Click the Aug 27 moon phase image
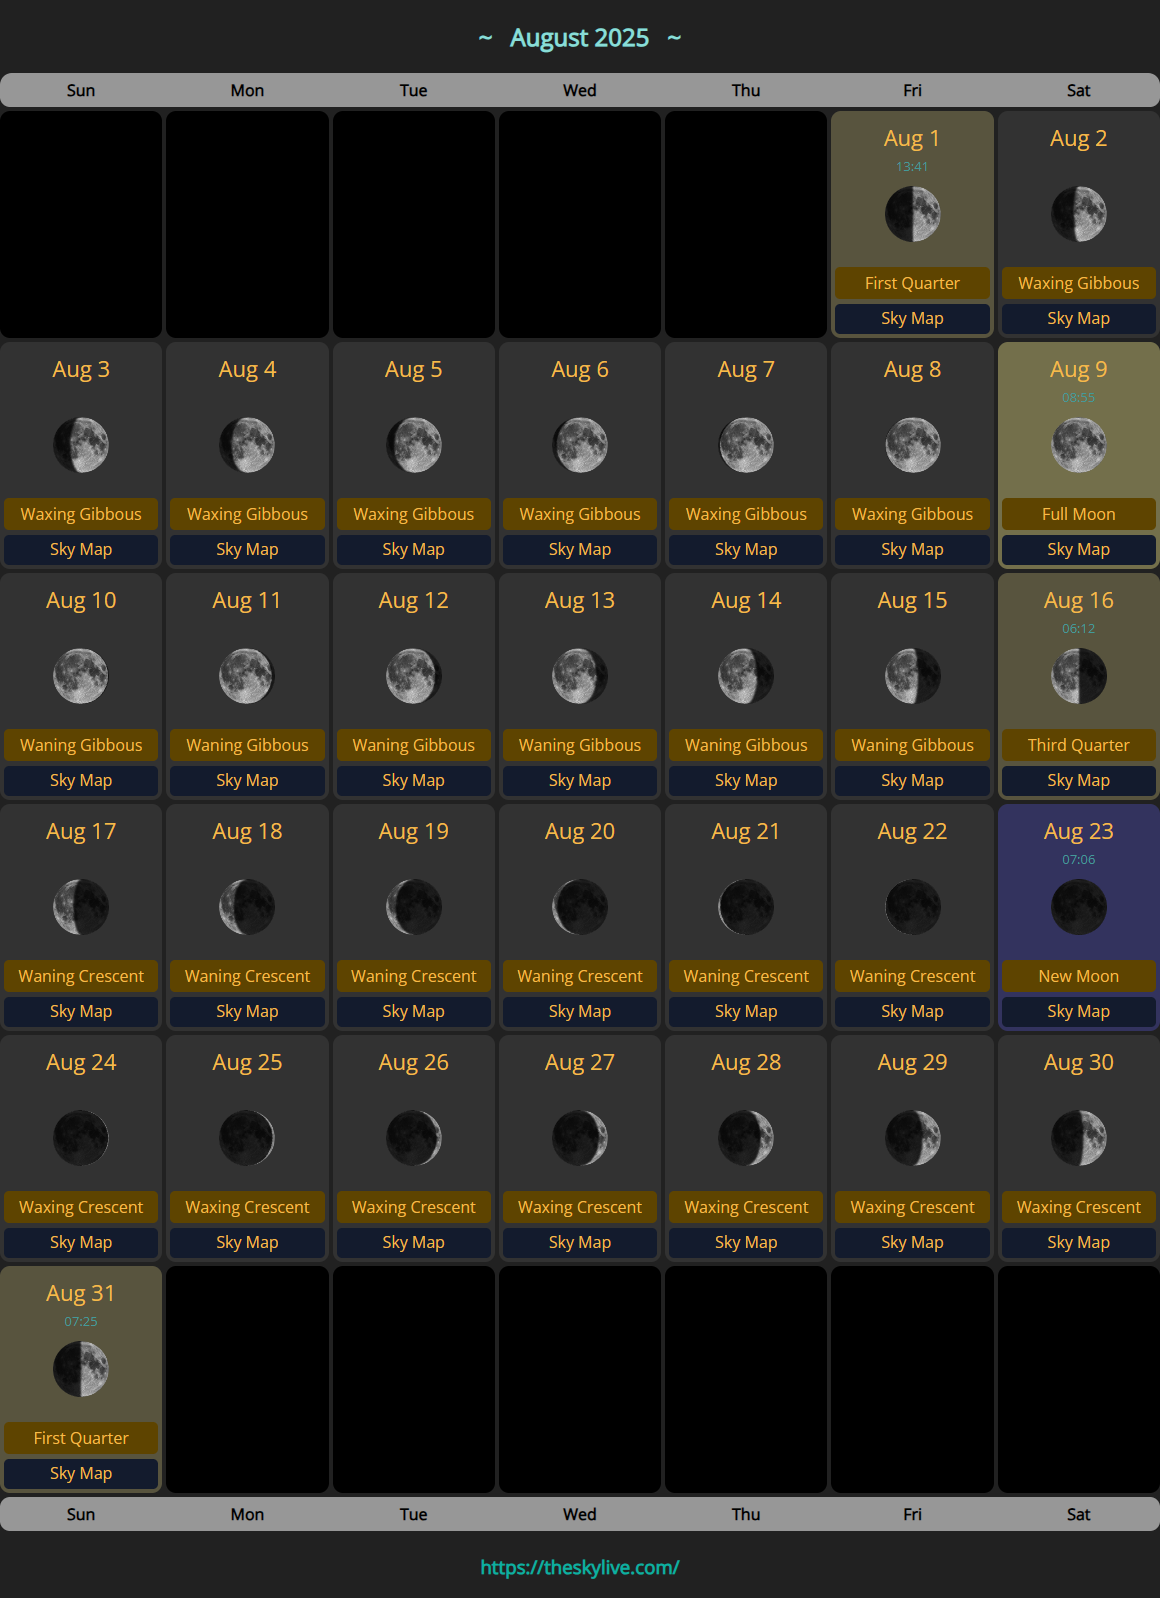The image size is (1160, 1598). pyautogui.click(x=579, y=1138)
